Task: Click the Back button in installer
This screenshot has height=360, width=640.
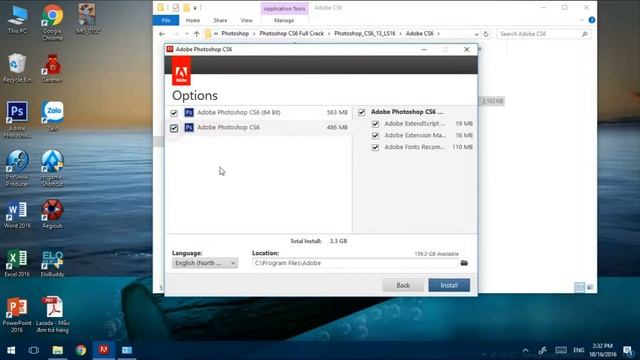Action: [x=403, y=285]
